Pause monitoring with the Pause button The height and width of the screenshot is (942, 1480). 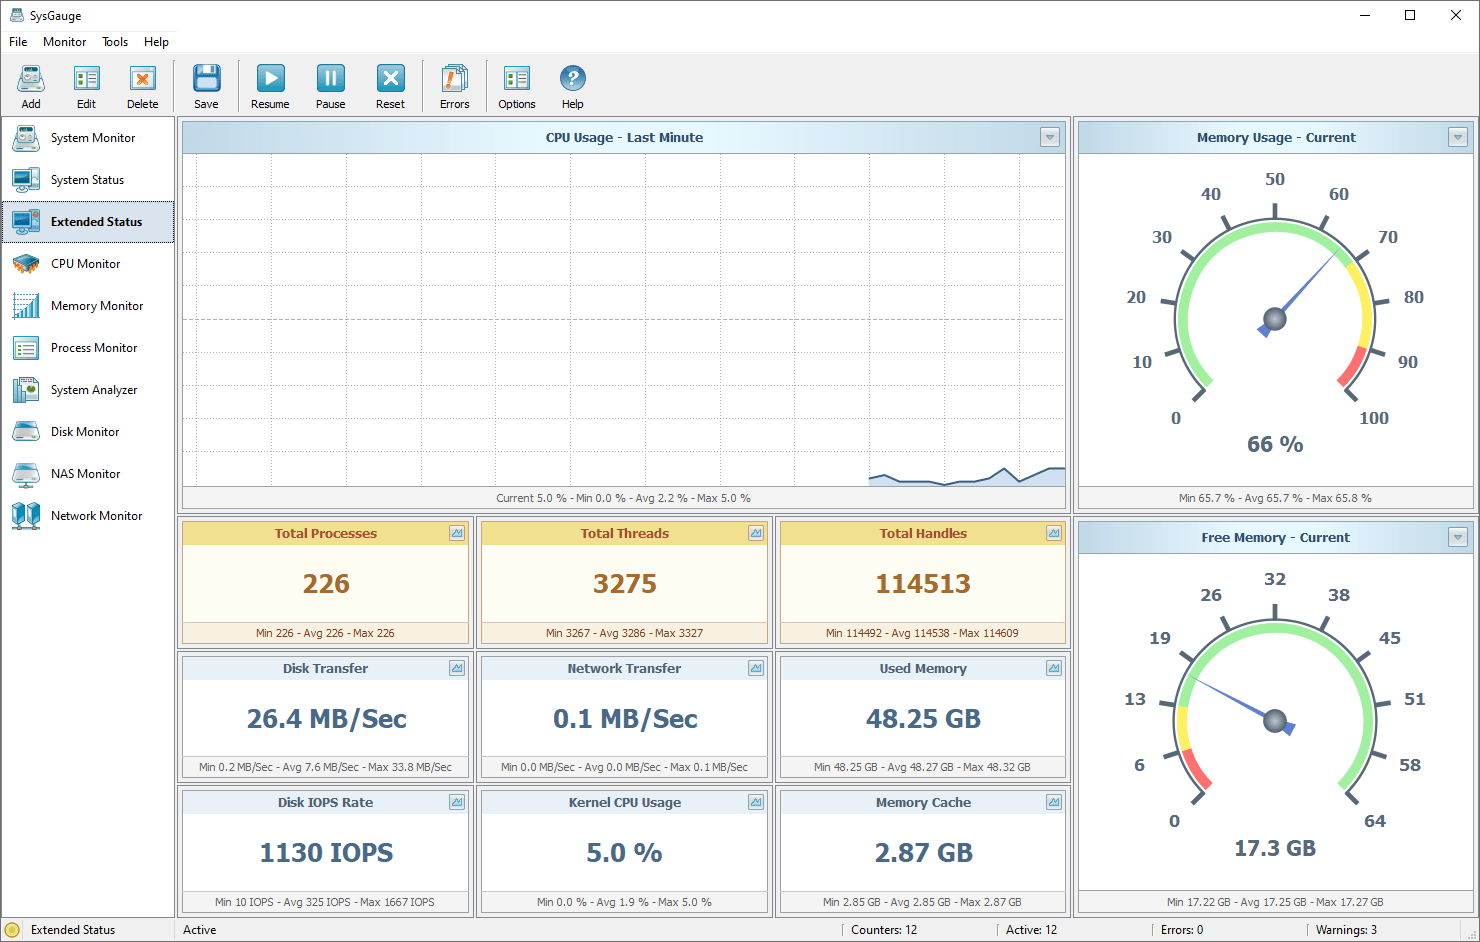tap(330, 79)
